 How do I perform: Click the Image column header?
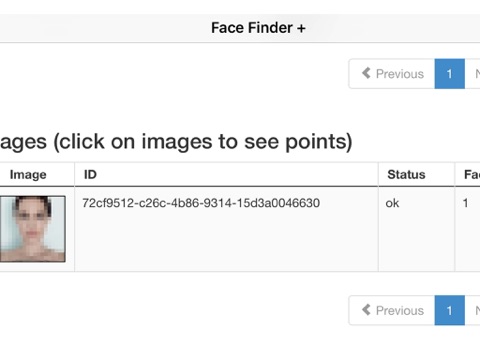click(28, 175)
